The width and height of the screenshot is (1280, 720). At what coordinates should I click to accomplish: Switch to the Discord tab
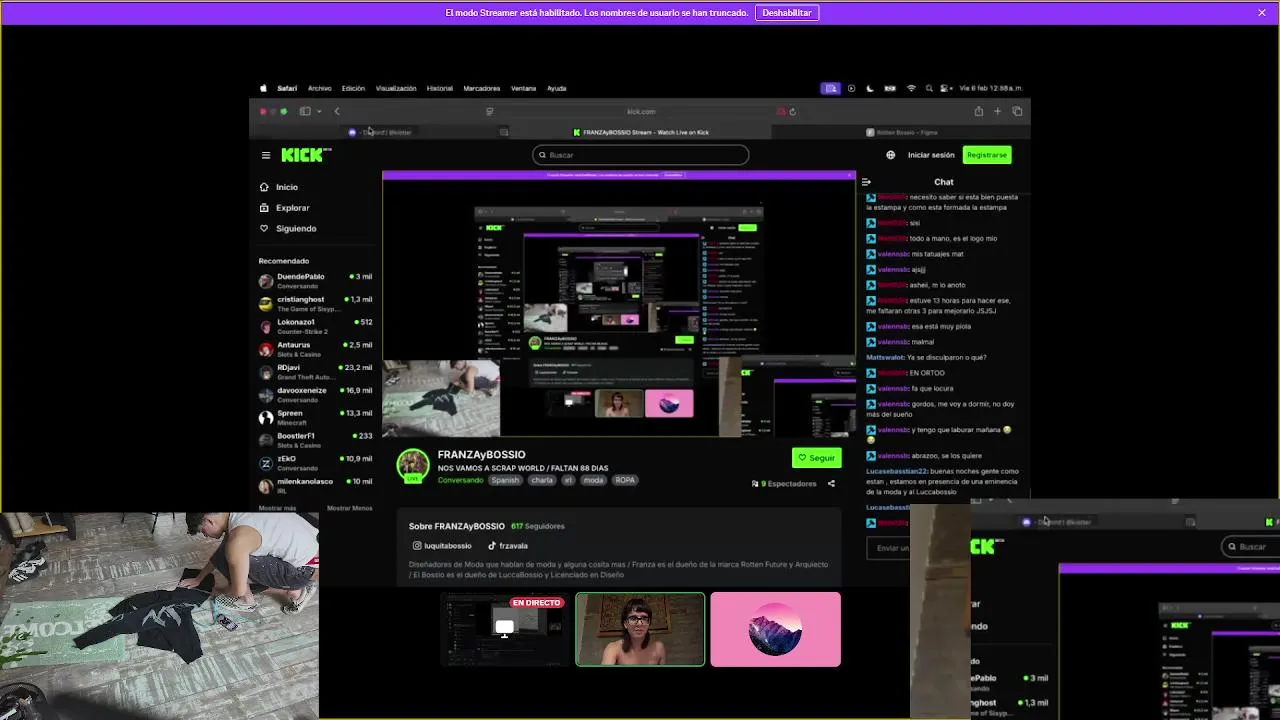[380, 132]
